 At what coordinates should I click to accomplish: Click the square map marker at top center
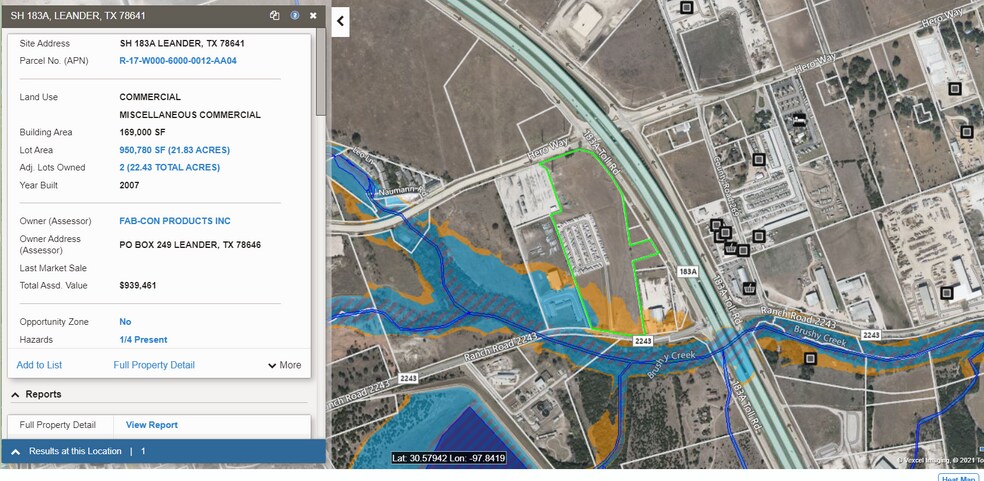point(686,7)
